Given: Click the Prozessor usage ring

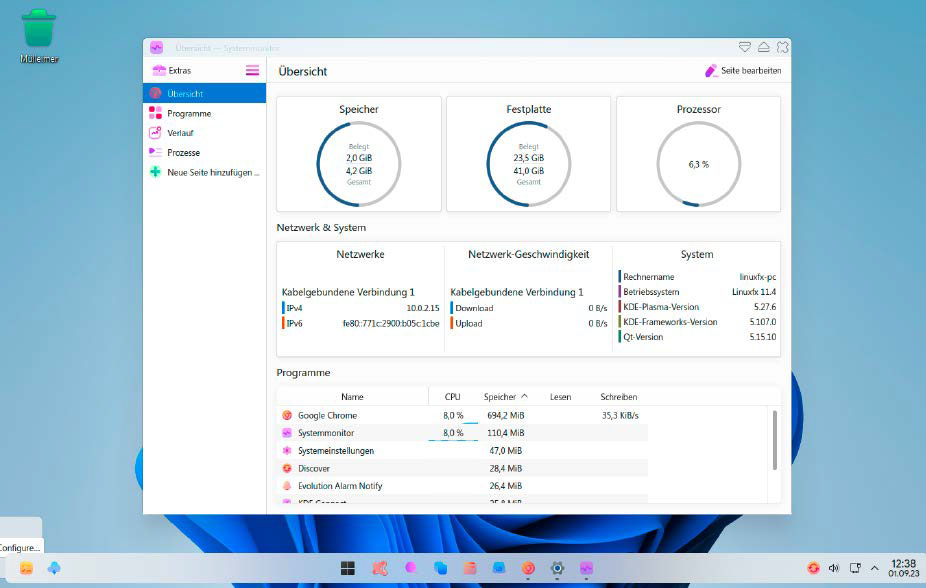Looking at the screenshot, I should [699, 164].
